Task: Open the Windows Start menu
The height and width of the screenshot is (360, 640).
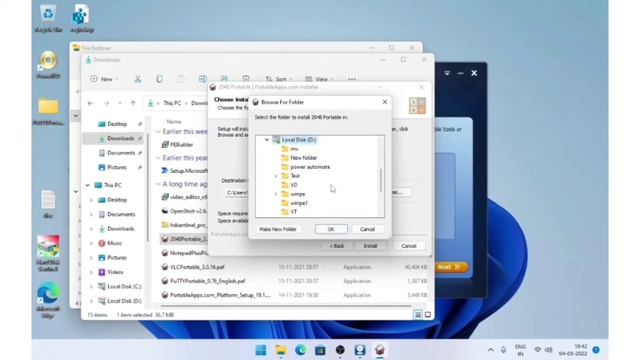Action: [261, 350]
